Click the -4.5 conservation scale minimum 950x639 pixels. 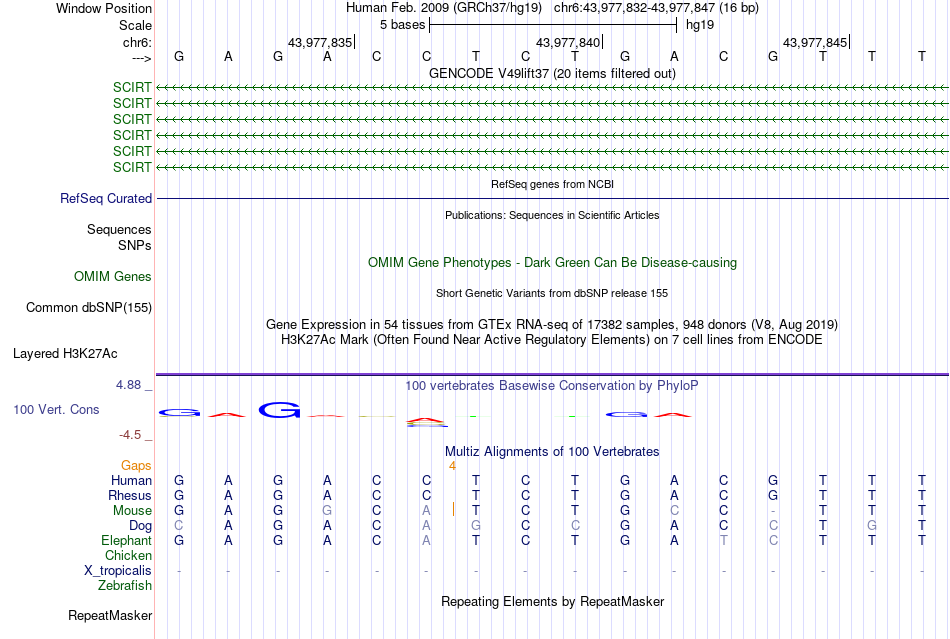click(130, 435)
